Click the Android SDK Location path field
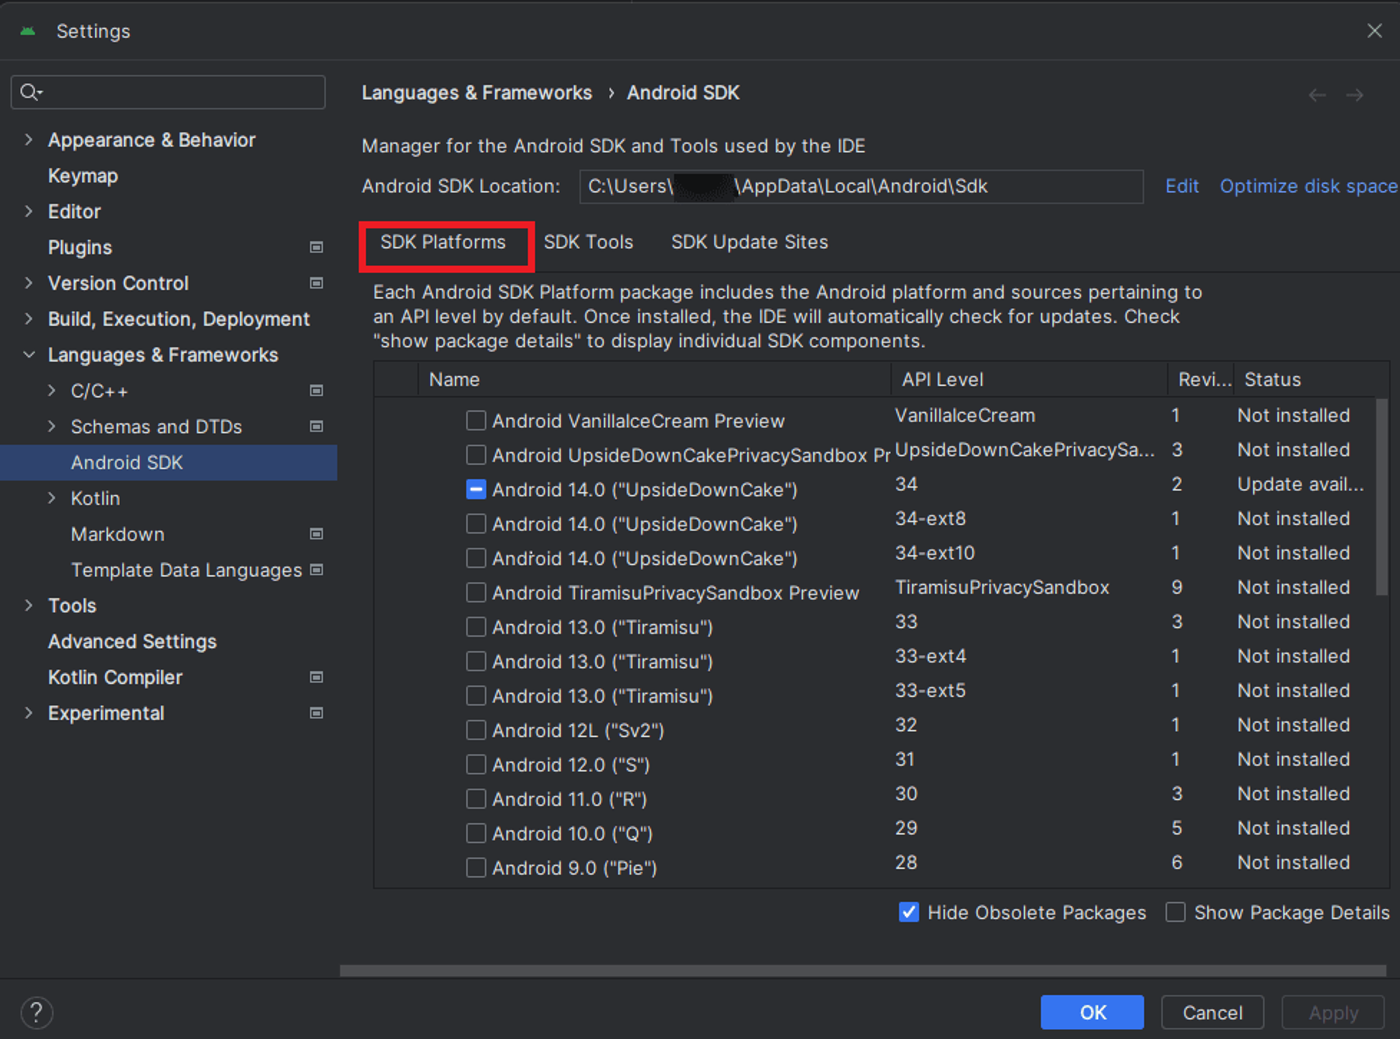Viewport: 1400px width, 1039px height. pyautogui.click(x=861, y=186)
